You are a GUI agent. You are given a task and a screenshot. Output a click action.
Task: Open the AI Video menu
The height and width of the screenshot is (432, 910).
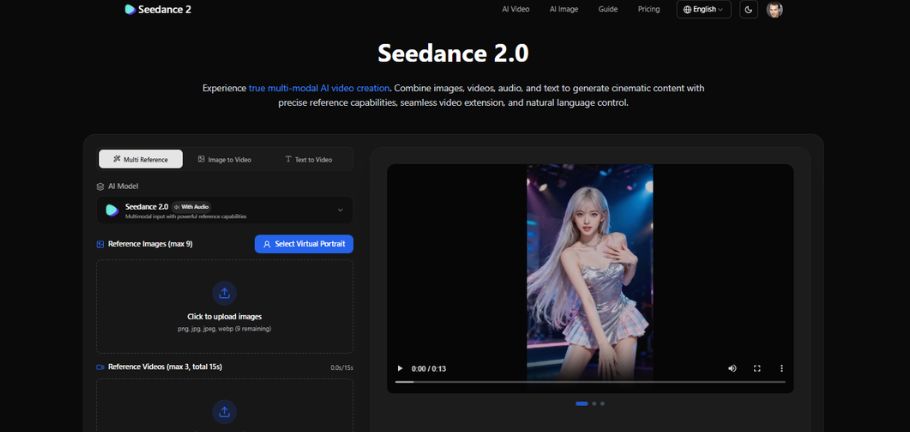tap(515, 9)
